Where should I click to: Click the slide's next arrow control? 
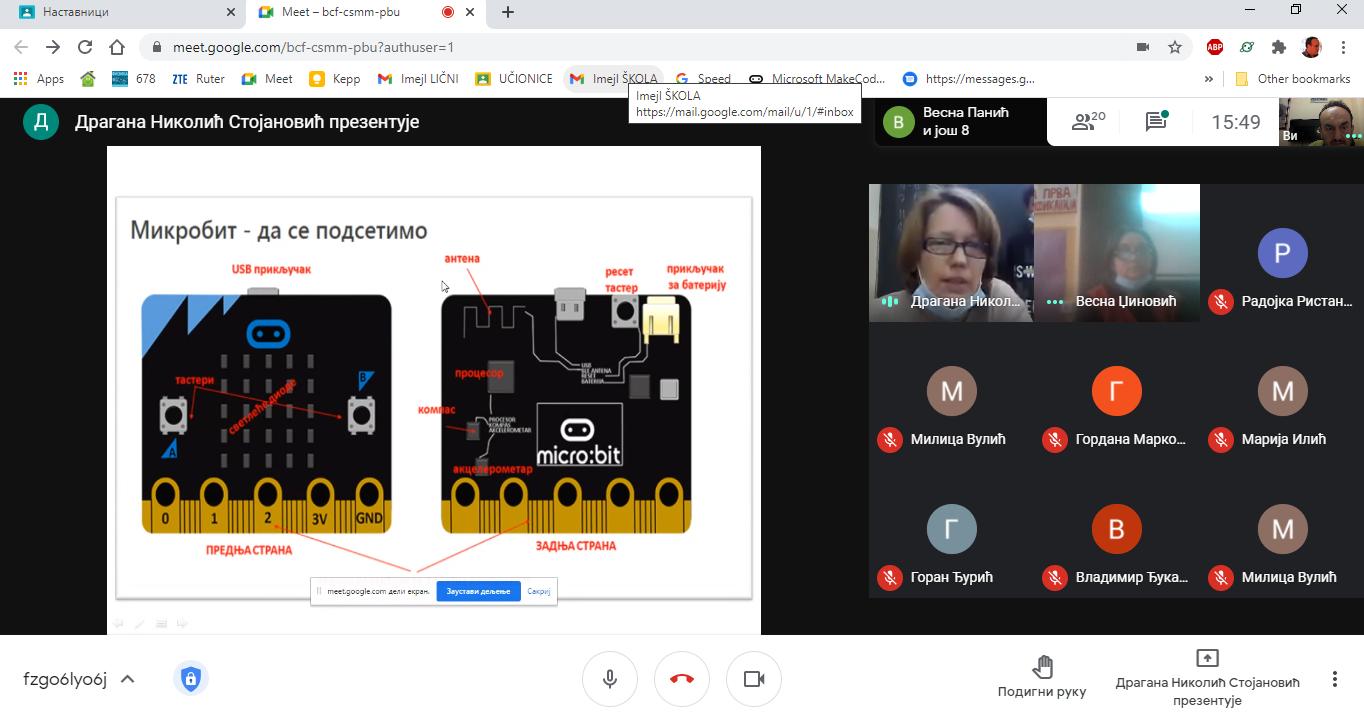coord(182,623)
